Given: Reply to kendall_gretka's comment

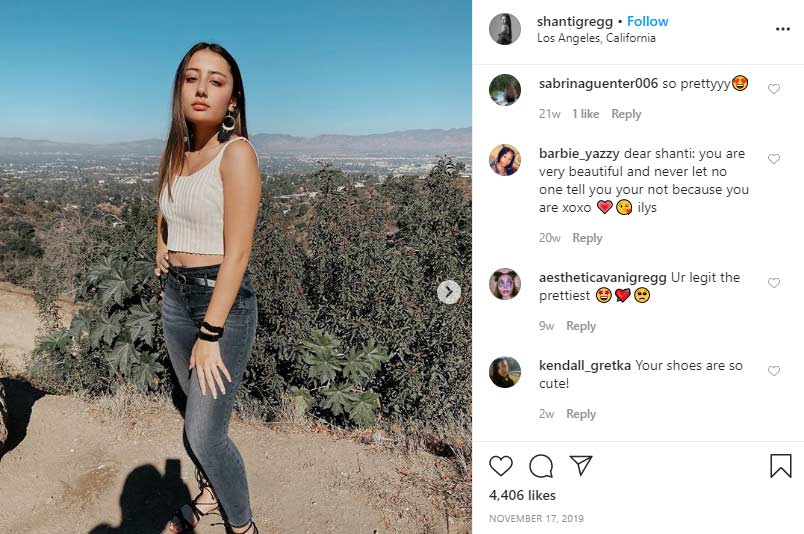Looking at the screenshot, I should [581, 414].
